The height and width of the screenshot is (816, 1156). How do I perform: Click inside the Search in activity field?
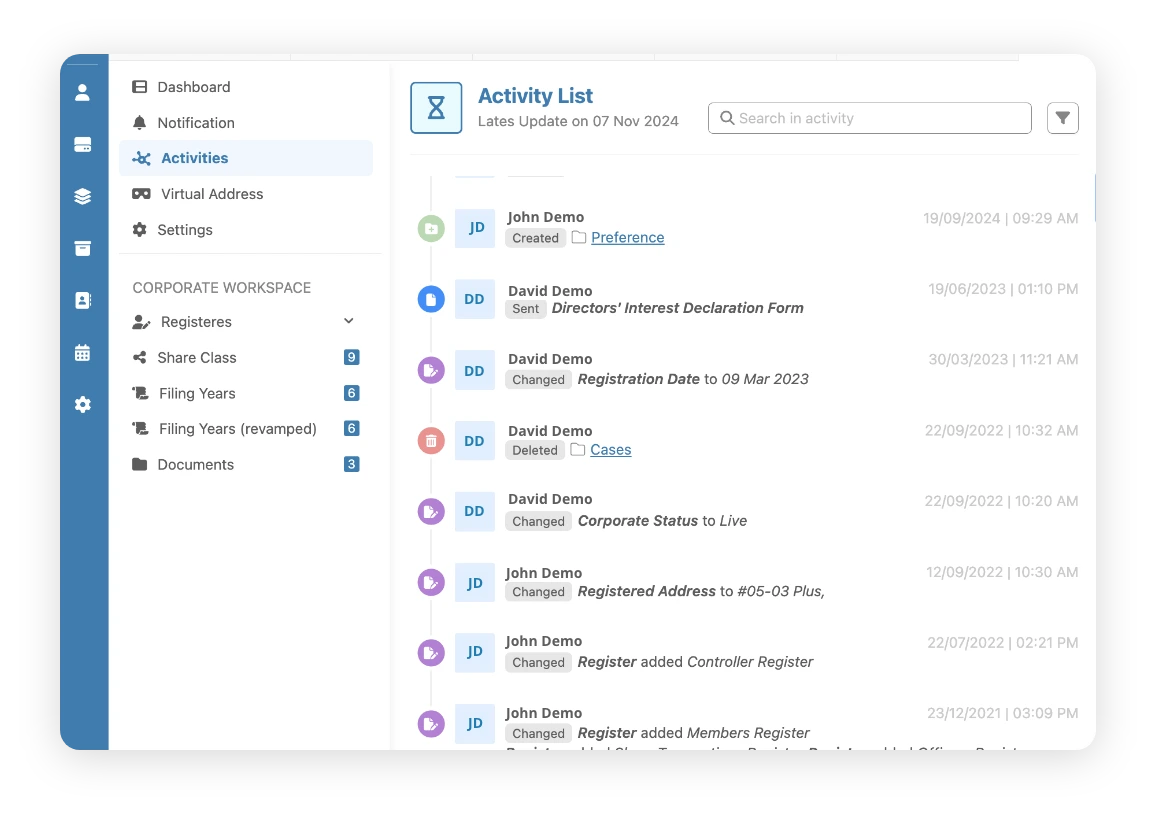[x=869, y=117]
